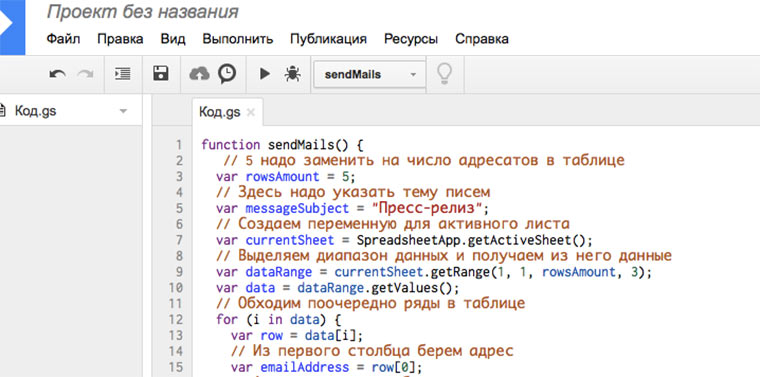Open the Вид menu
The image size is (760, 377).
pyautogui.click(x=173, y=39)
